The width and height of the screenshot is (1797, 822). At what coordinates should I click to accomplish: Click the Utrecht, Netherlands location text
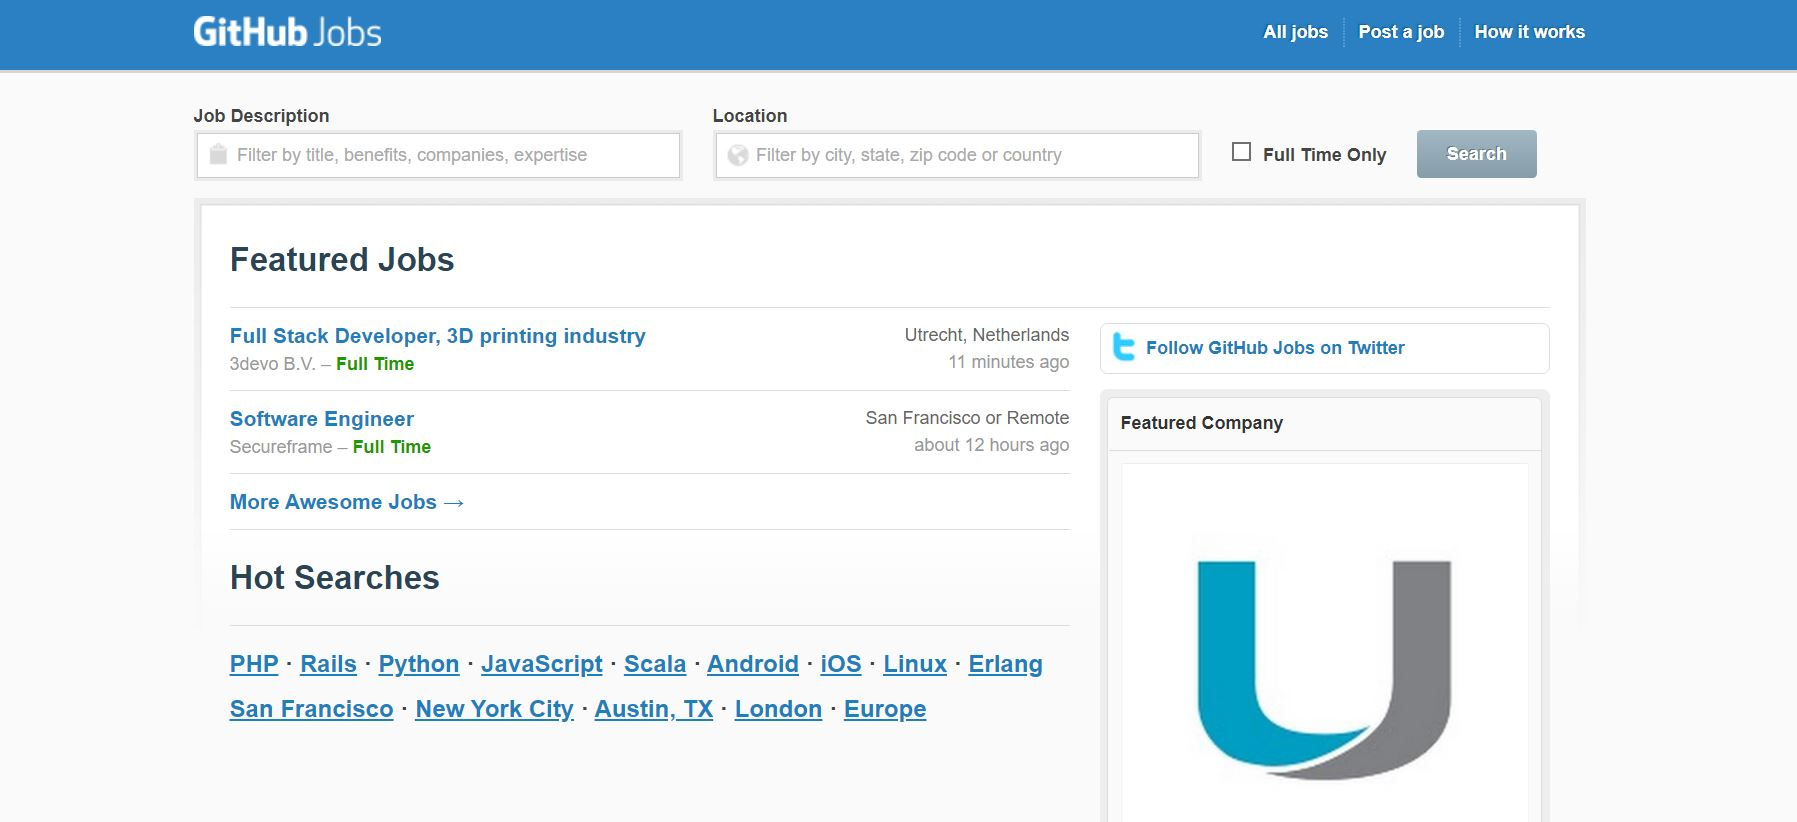click(987, 335)
